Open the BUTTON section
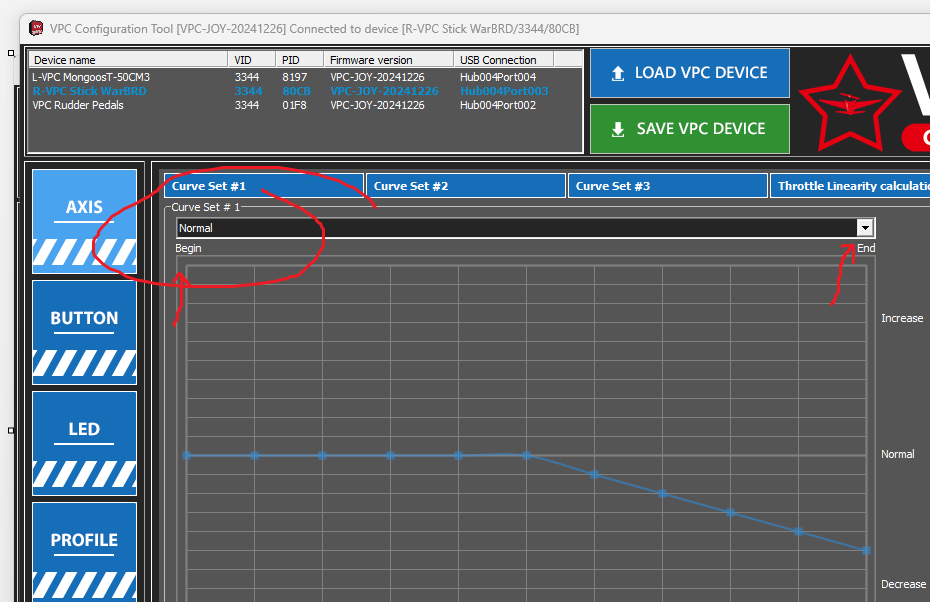 coord(84,332)
